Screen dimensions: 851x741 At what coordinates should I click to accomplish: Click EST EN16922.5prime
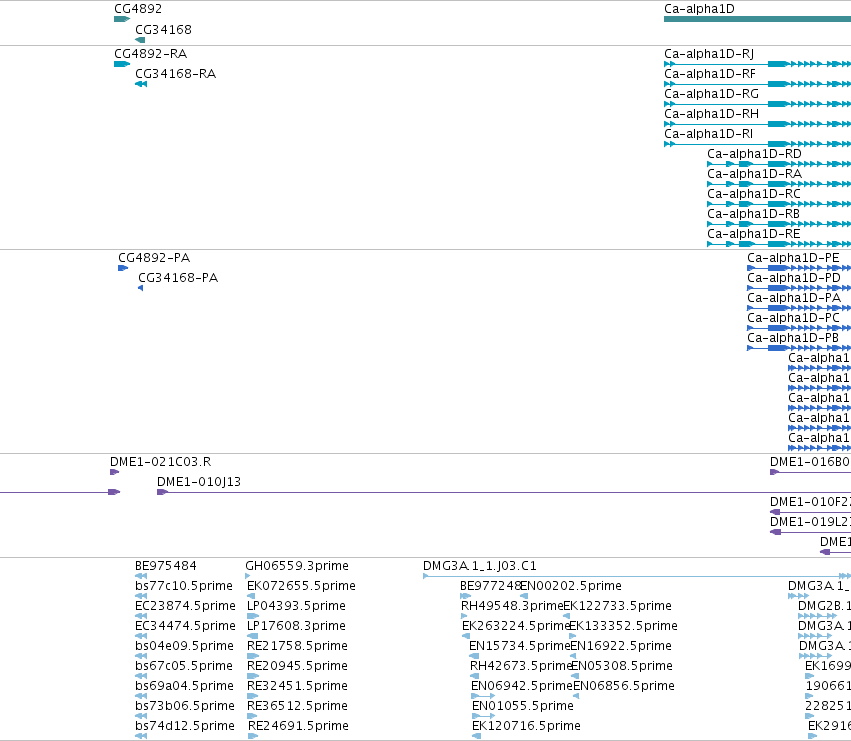tap(621, 647)
